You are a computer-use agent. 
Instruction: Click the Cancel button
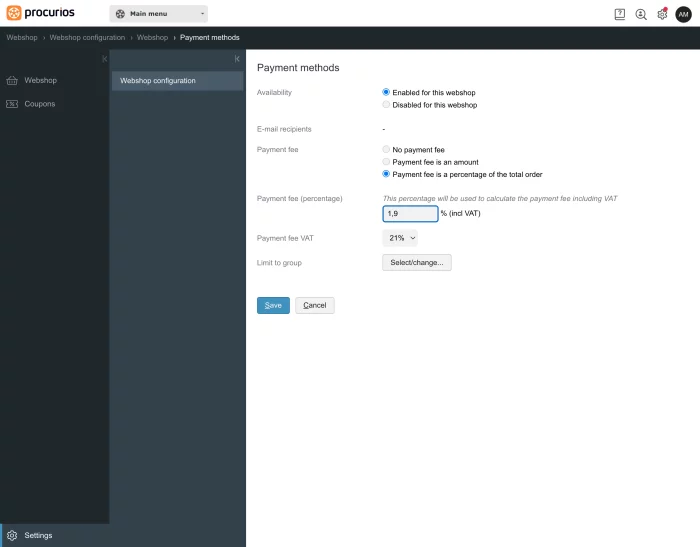click(315, 305)
